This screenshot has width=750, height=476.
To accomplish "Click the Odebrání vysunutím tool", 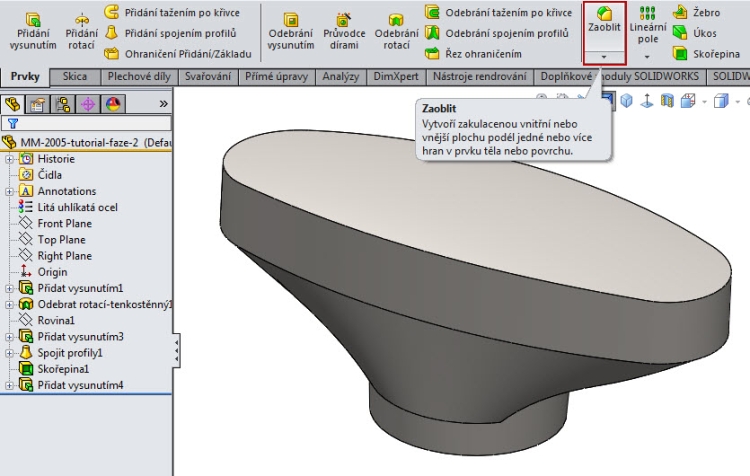I will [x=290, y=32].
